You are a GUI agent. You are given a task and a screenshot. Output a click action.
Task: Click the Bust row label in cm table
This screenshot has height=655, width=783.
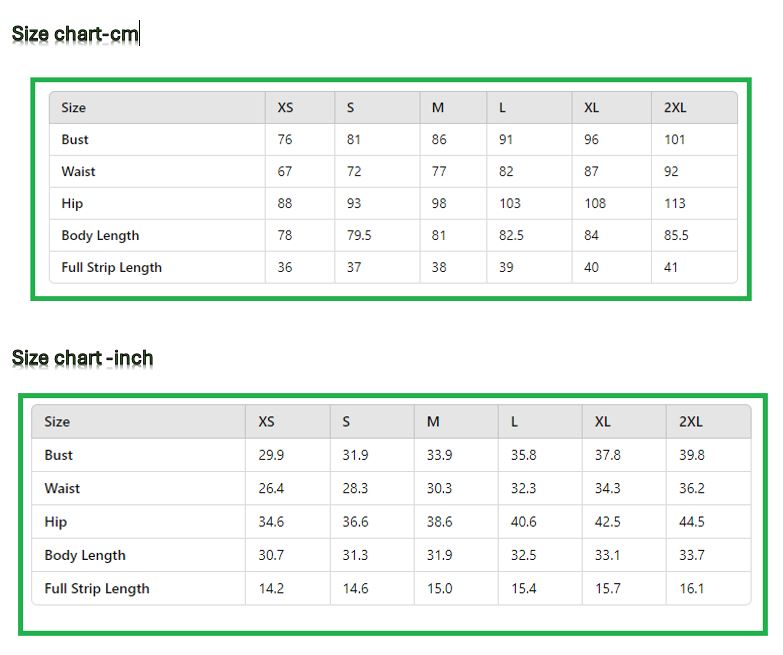coord(75,140)
